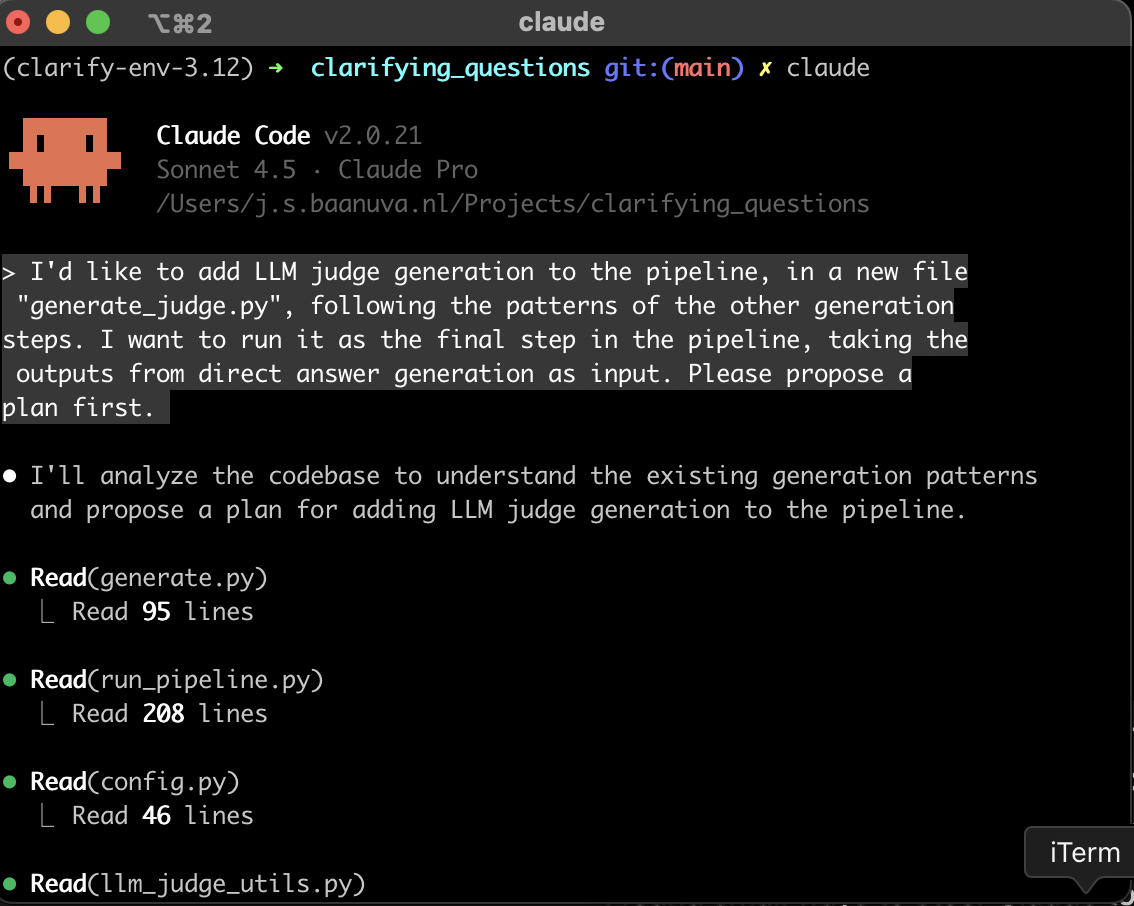This screenshot has height=906, width=1134.
Task: Minimize the window using the yellow button
Action: (58, 21)
